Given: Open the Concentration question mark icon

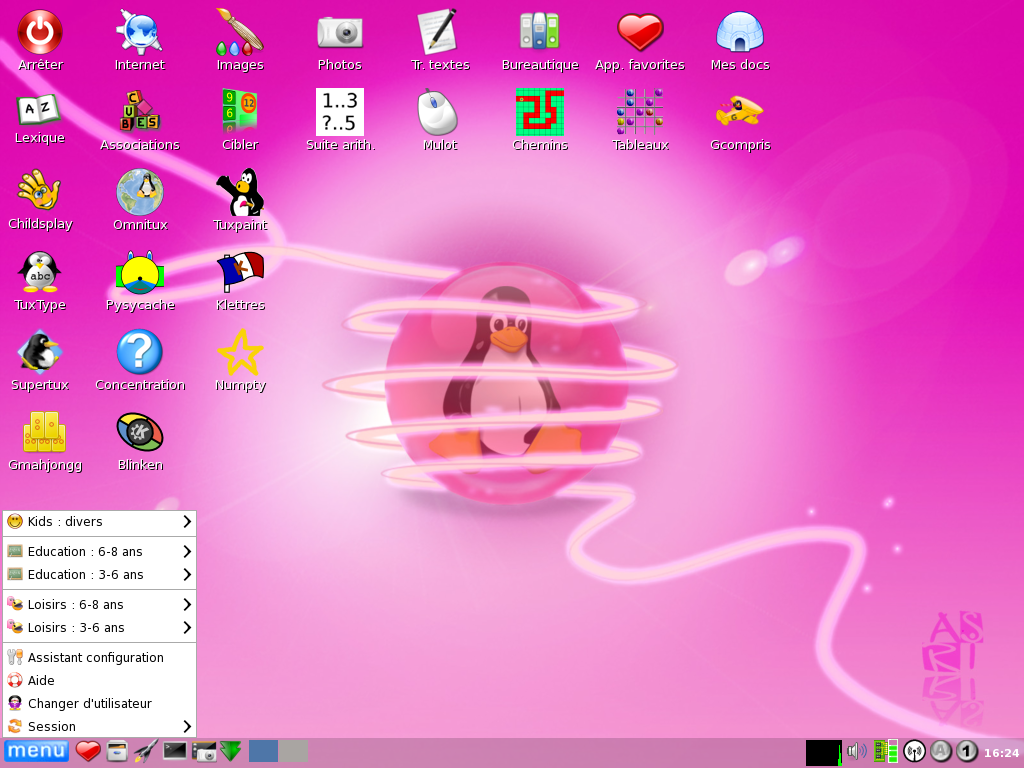Looking at the screenshot, I should point(139,352).
